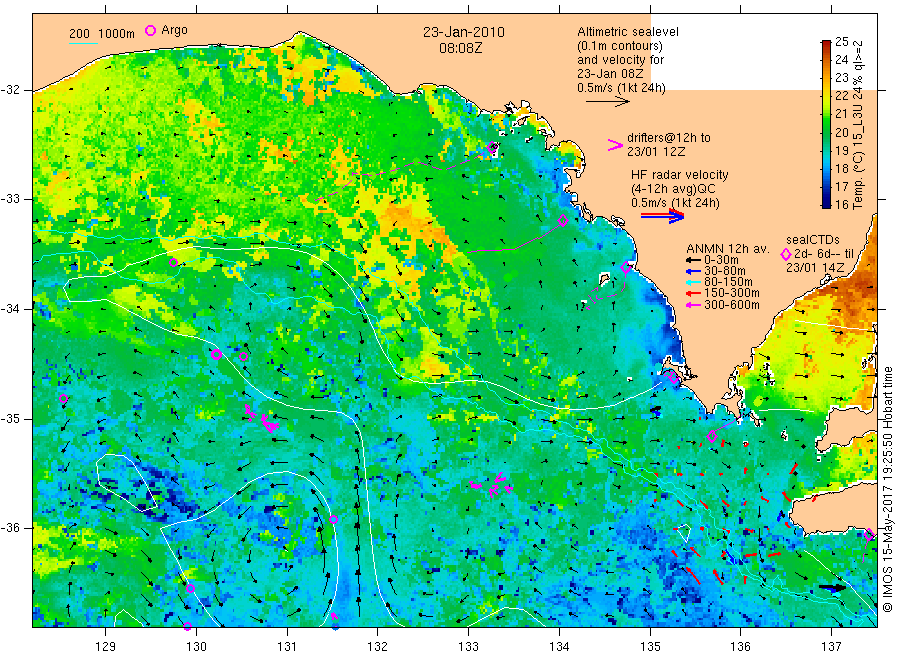Click the 129 longitude axis label

(106, 647)
